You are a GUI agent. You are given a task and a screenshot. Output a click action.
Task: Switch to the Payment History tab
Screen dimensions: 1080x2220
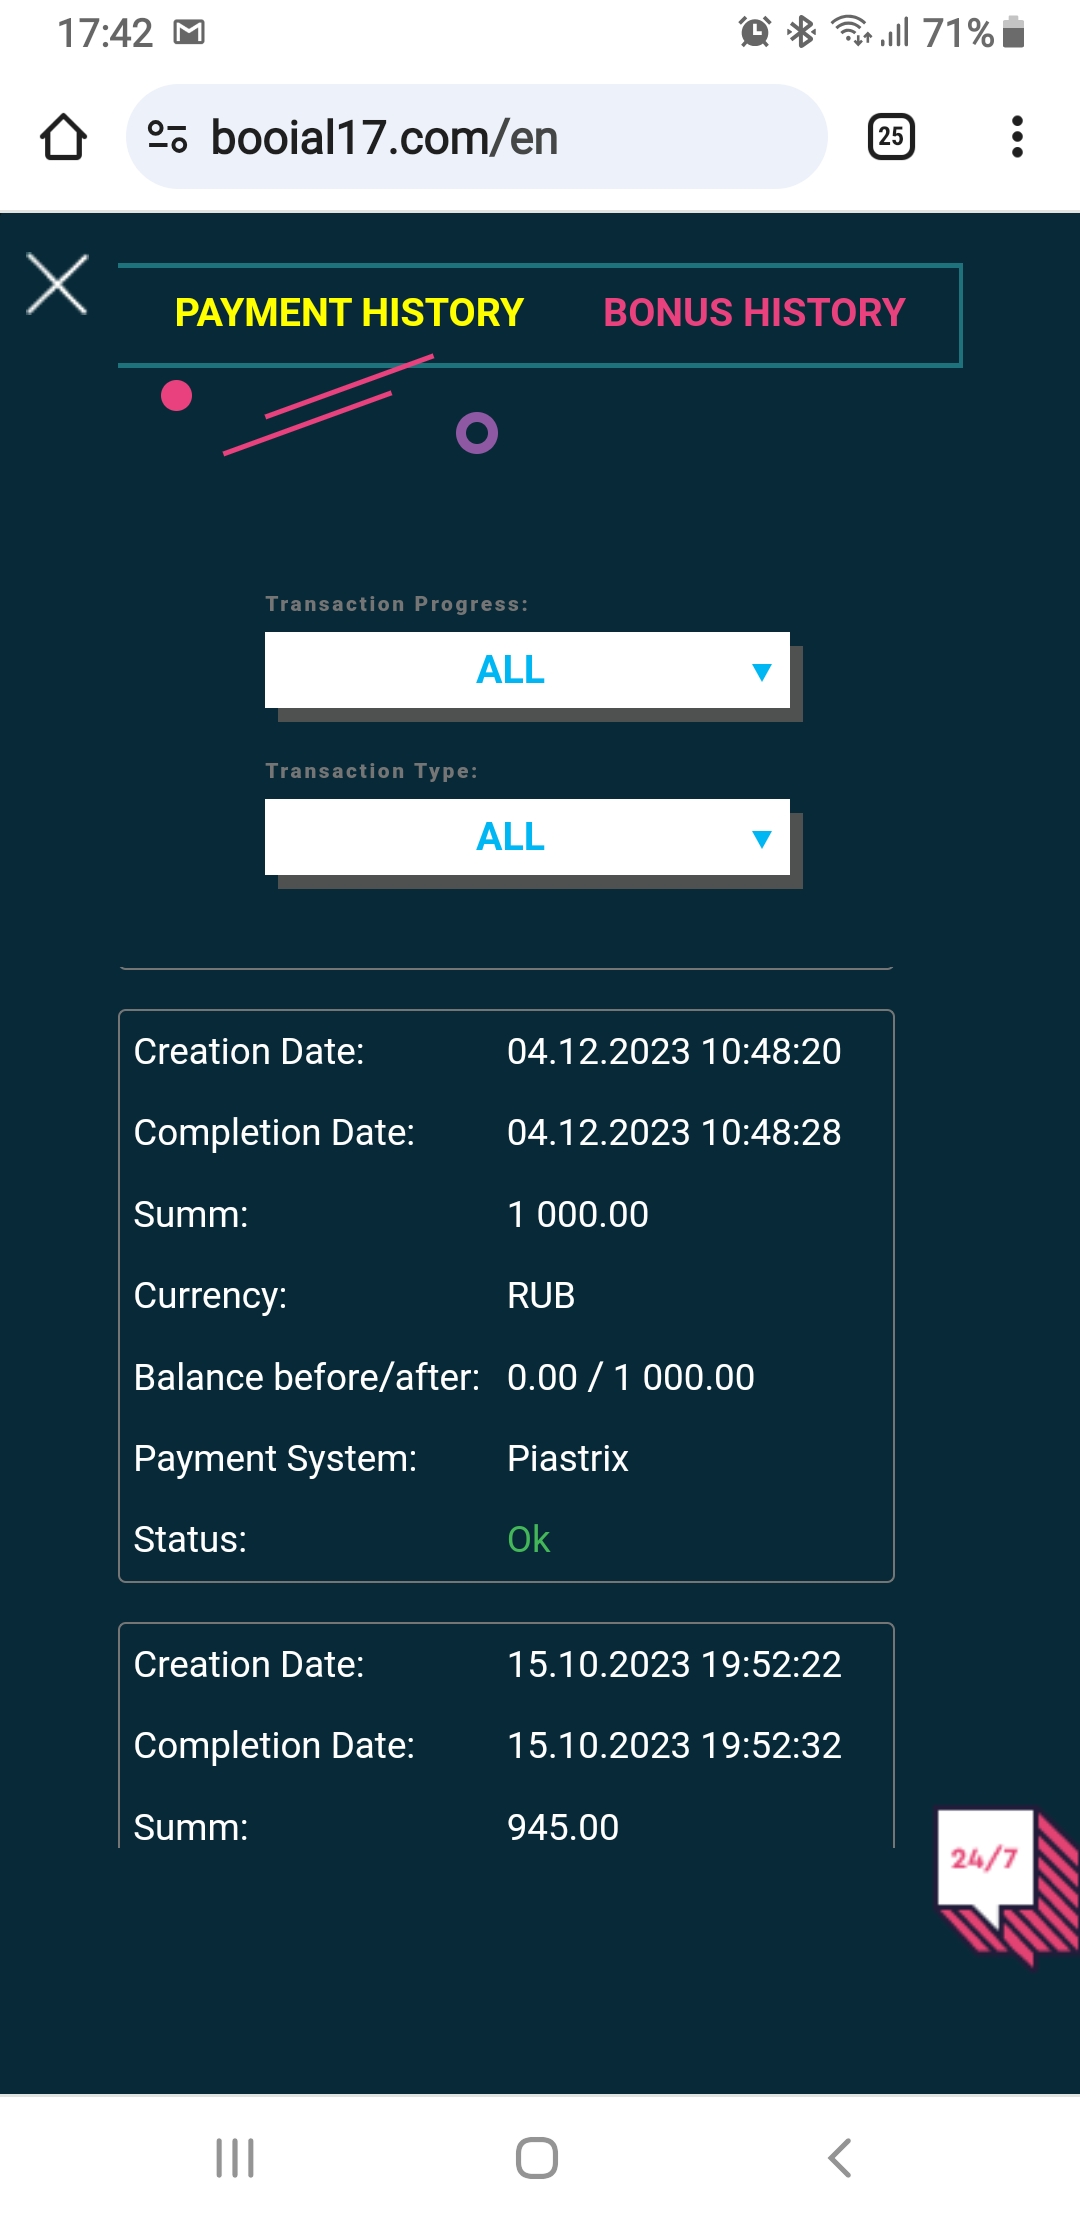(349, 313)
